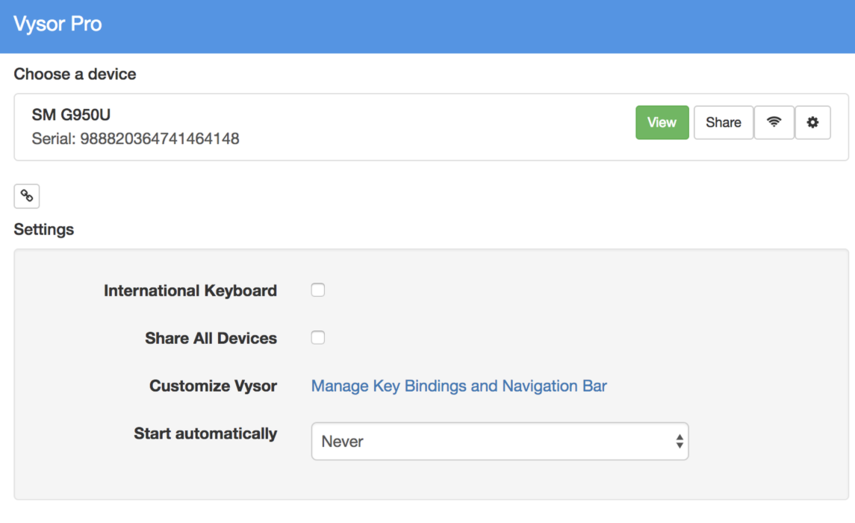Screen dimensions: 855x523
Task: Click the device serial number text
Action: [135, 139]
